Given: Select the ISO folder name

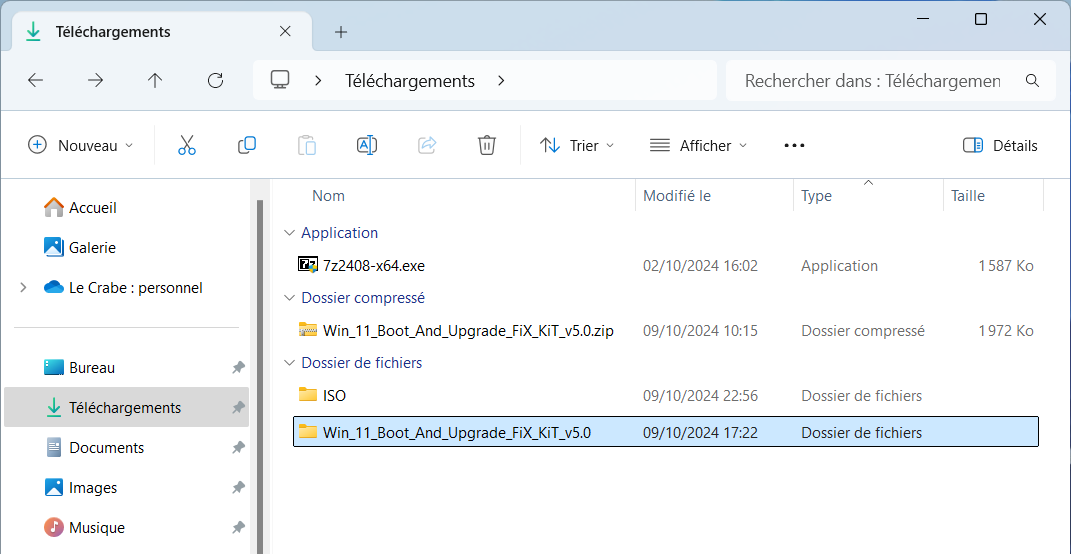Looking at the screenshot, I should (x=334, y=396).
